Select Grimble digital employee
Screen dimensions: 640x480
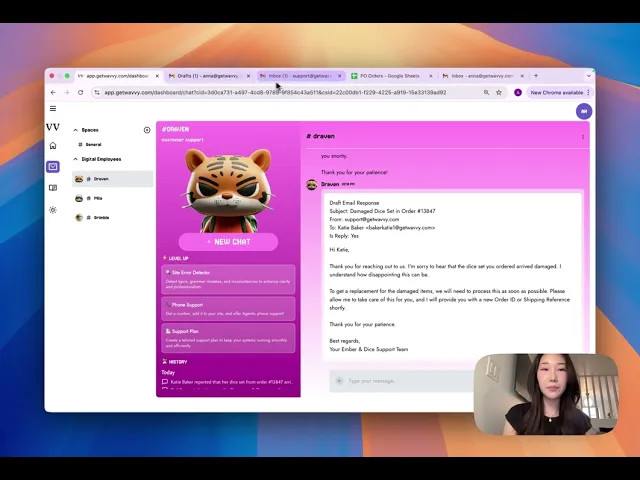[x=113, y=218]
